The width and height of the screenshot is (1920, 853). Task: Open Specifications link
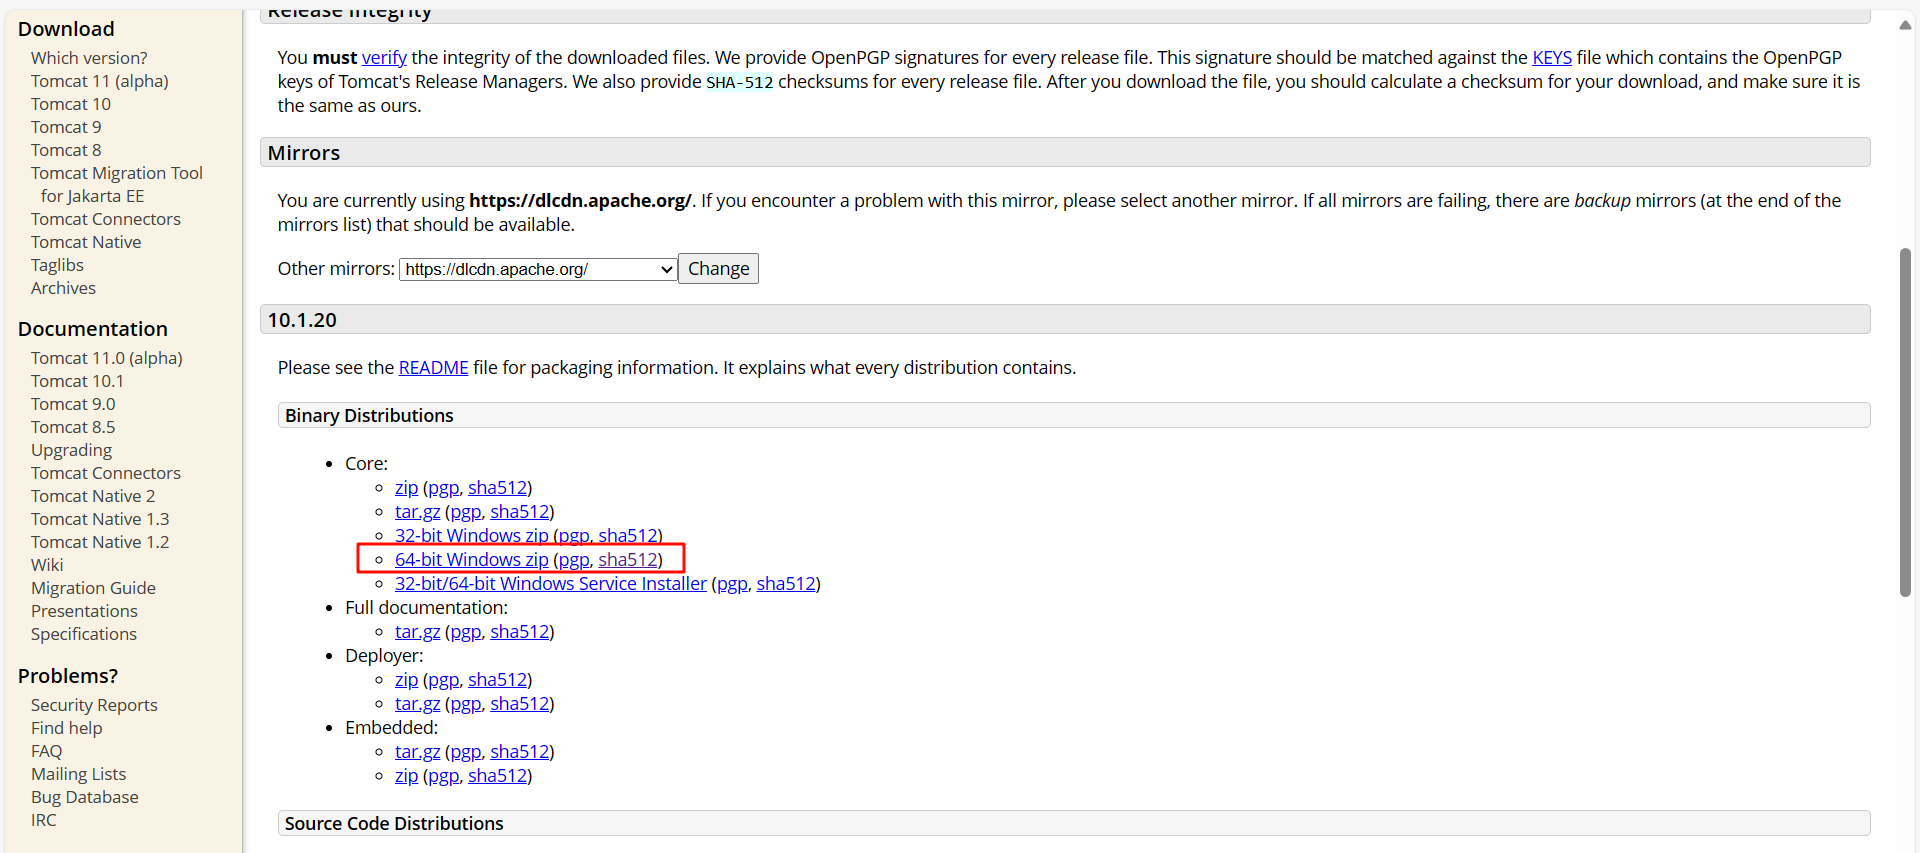84,634
